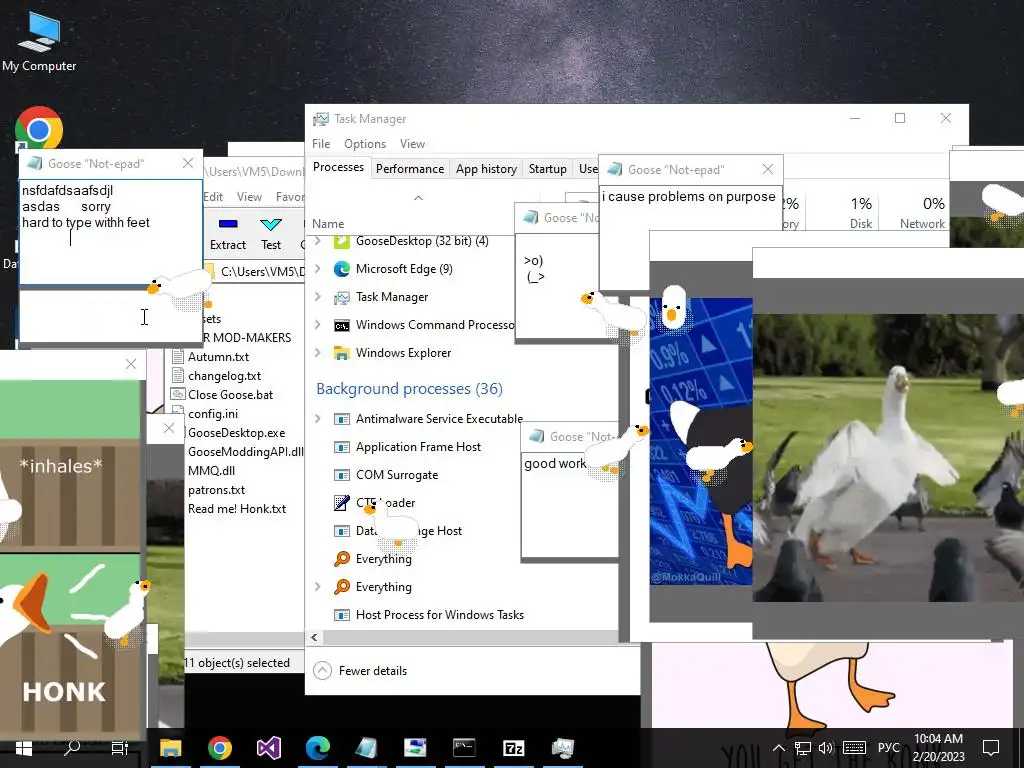
Task: Click Test in the 7-Zip toolbar
Action: coord(271,234)
